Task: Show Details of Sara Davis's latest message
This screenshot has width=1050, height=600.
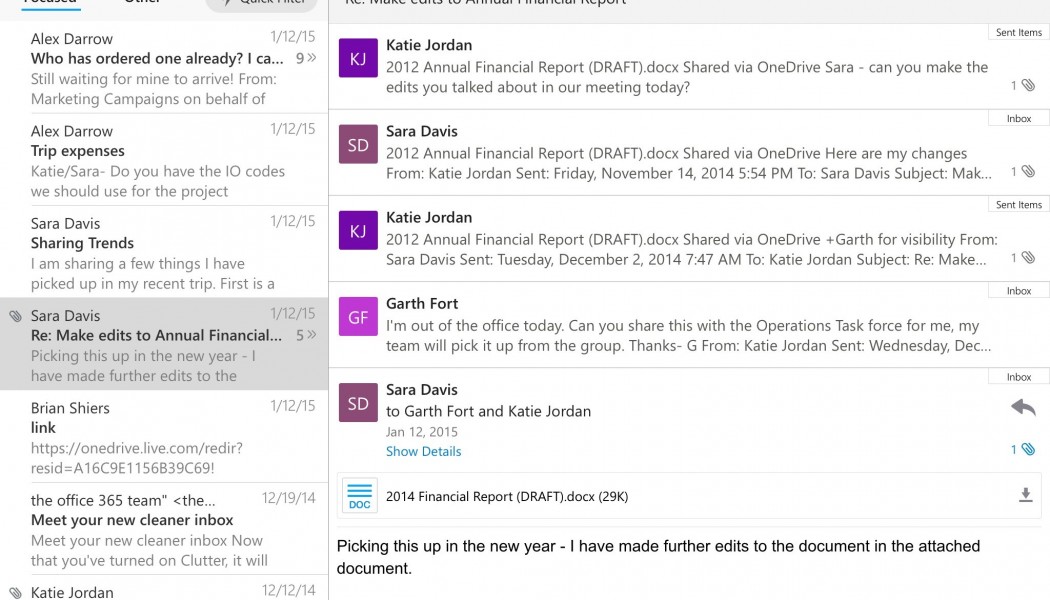Action: coord(423,451)
